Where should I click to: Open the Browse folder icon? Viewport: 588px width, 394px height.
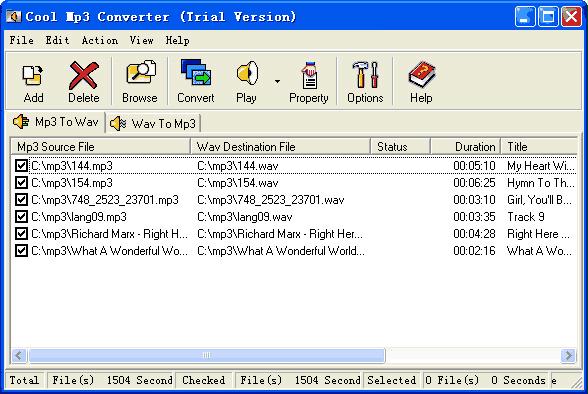click(x=141, y=72)
